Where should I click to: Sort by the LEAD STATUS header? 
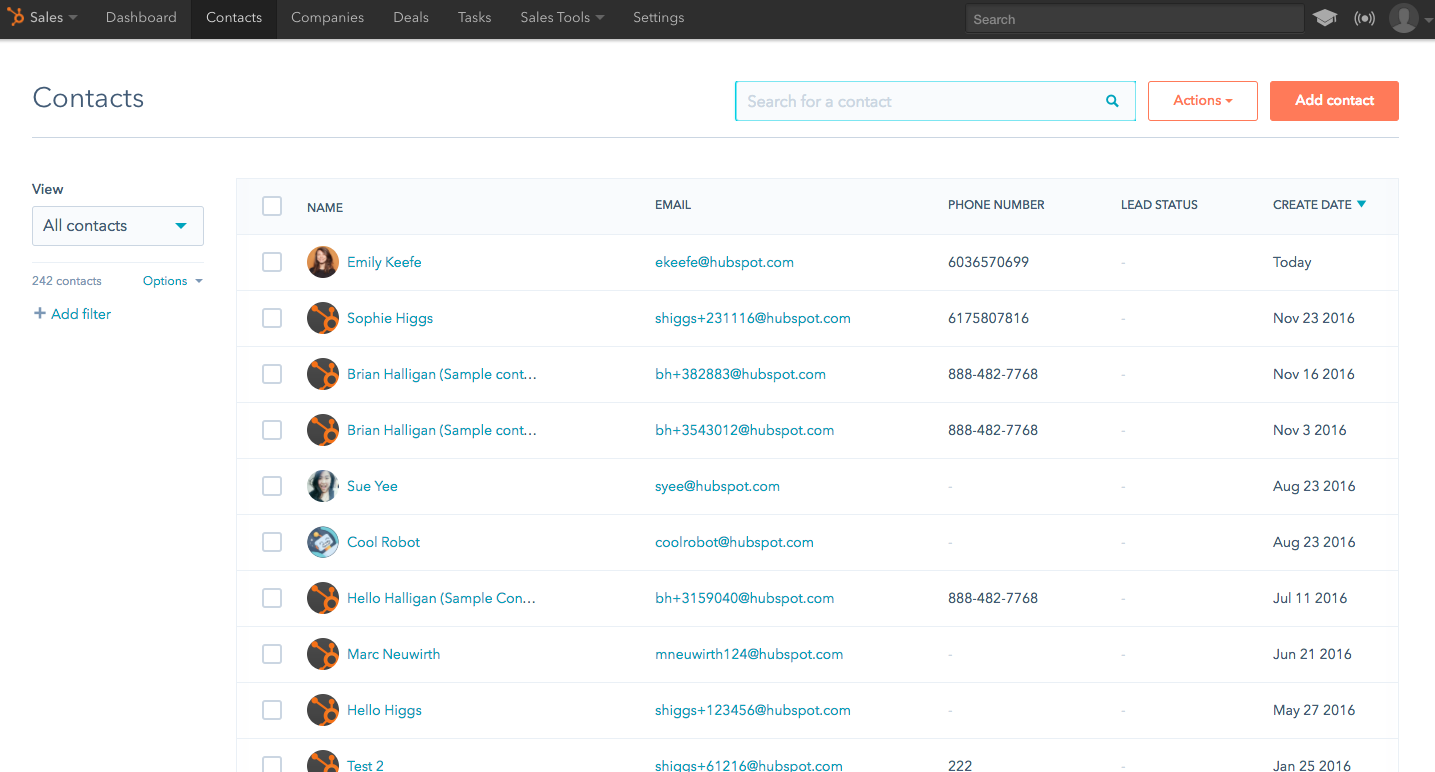(x=1159, y=205)
